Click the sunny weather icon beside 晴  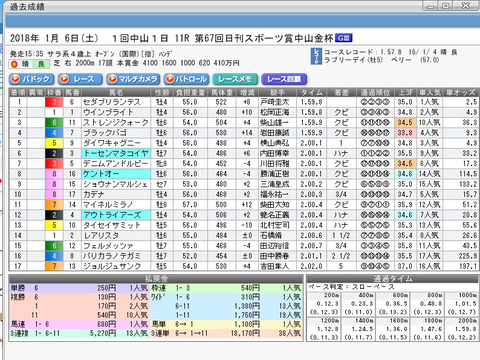click(x=14, y=64)
